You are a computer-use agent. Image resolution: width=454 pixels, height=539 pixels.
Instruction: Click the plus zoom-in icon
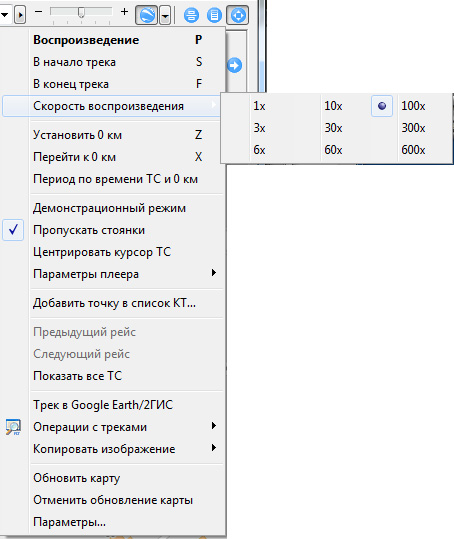click(124, 12)
